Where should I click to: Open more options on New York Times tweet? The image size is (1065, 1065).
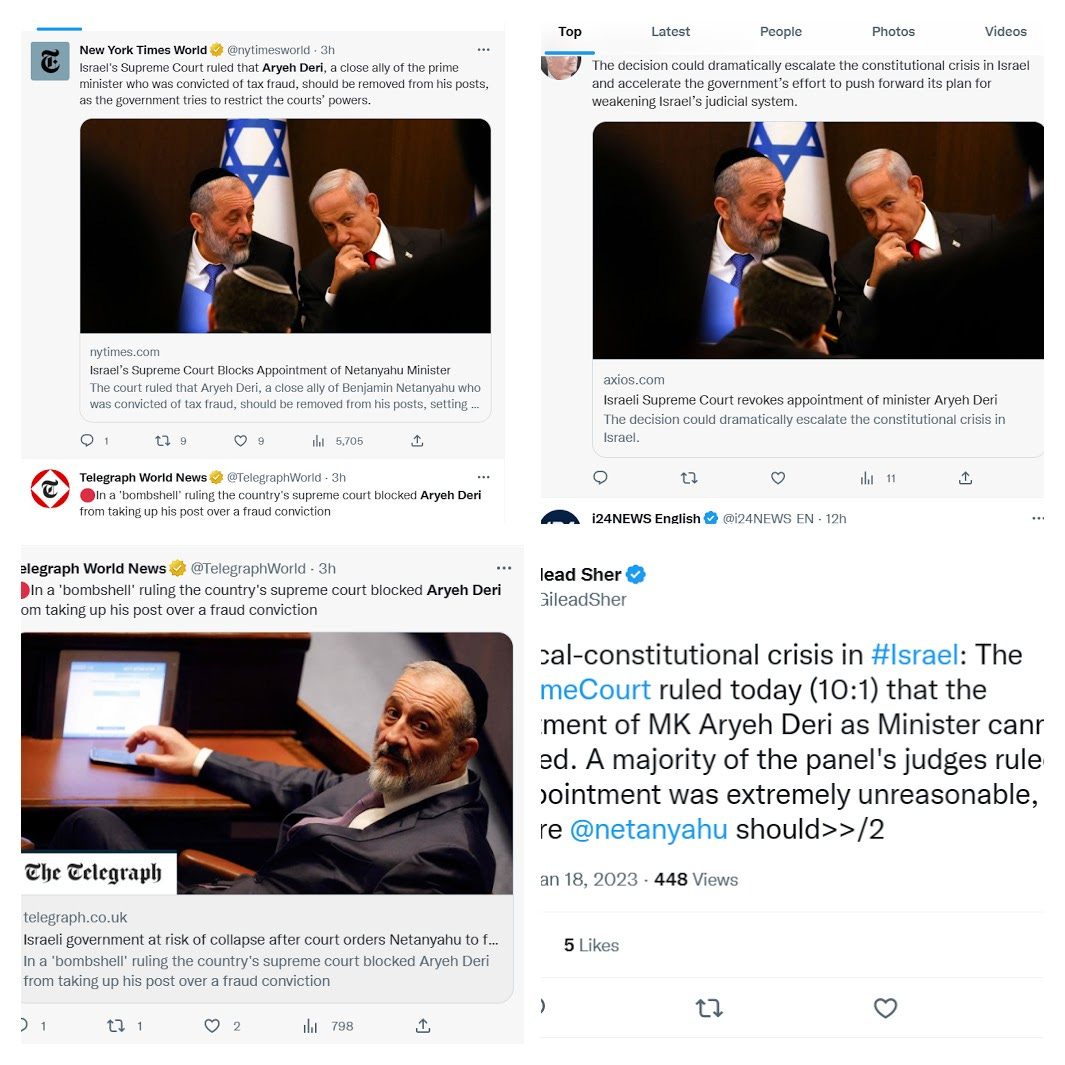[484, 50]
